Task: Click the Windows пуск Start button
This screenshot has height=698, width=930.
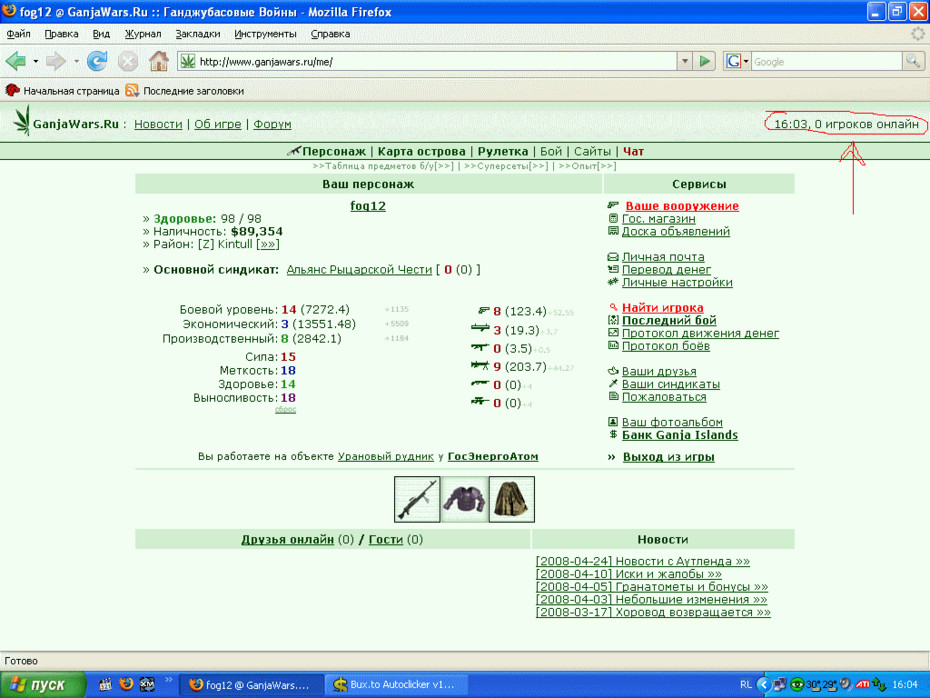Action: click(x=42, y=685)
